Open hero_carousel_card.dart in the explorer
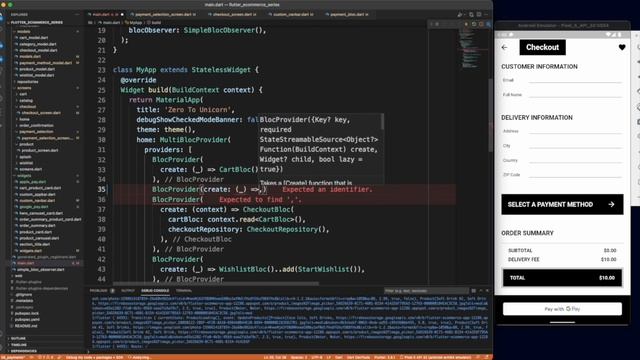This screenshot has height=360, width=640. tap(41, 213)
